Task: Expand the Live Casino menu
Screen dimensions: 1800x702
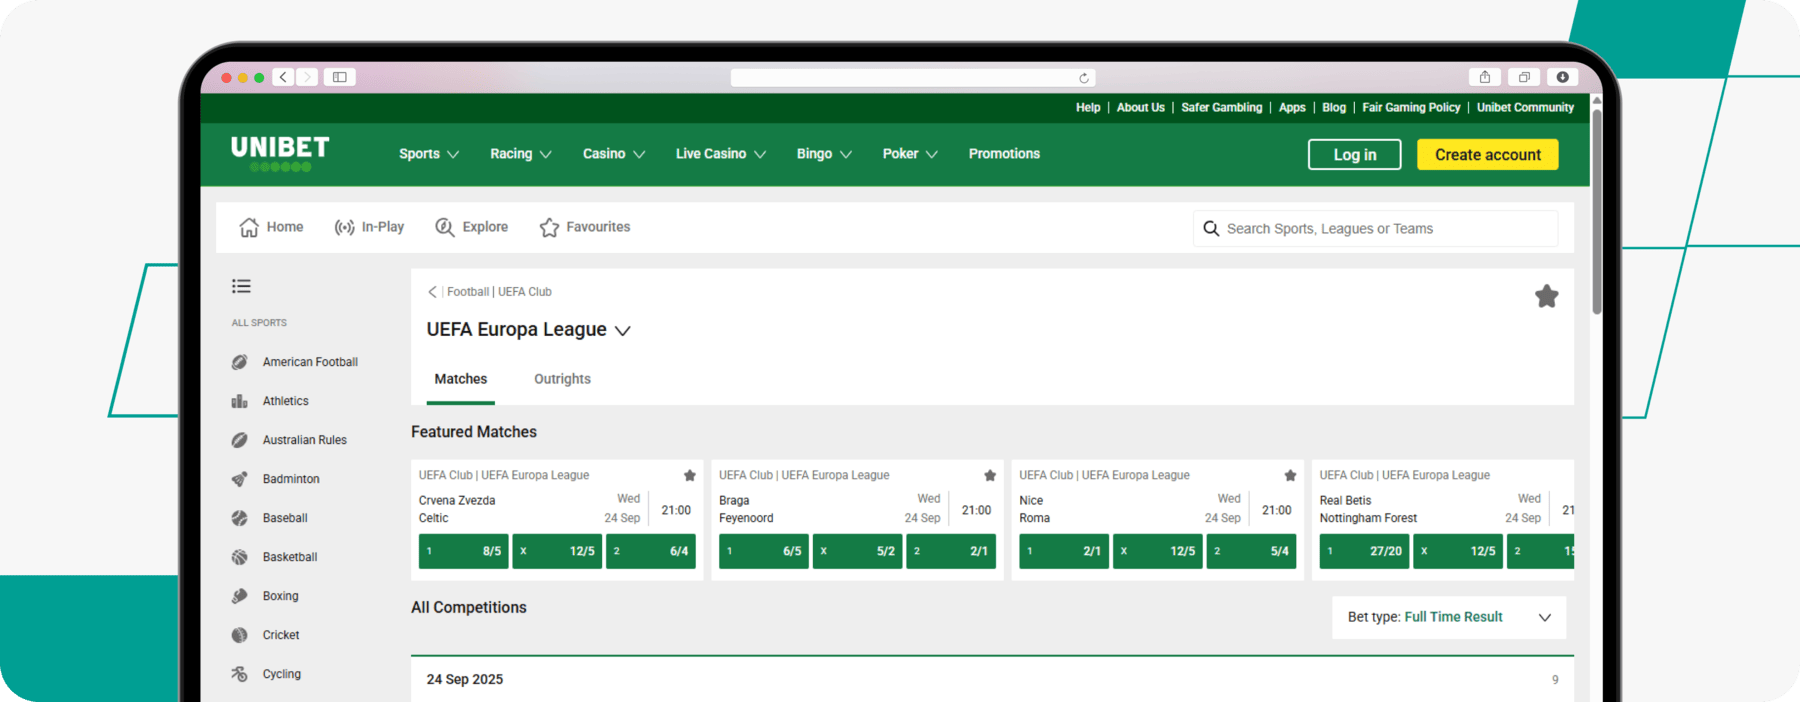Action: pos(721,154)
